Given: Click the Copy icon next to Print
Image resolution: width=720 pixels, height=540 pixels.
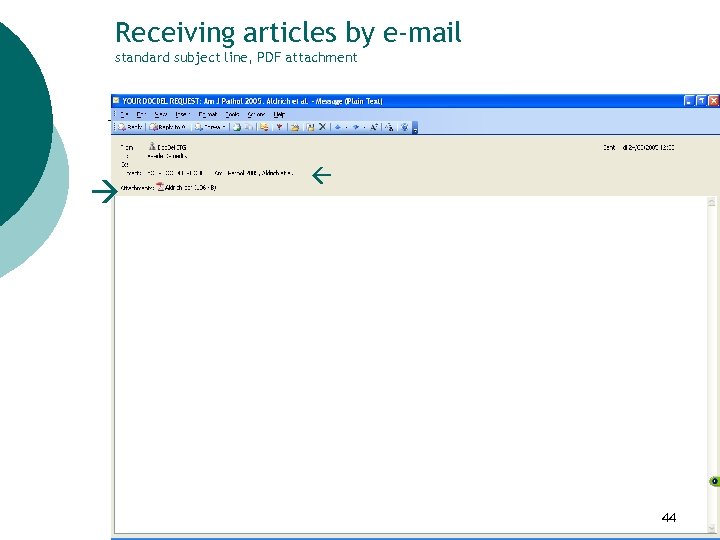Looking at the screenshot, I should point(249,127).
